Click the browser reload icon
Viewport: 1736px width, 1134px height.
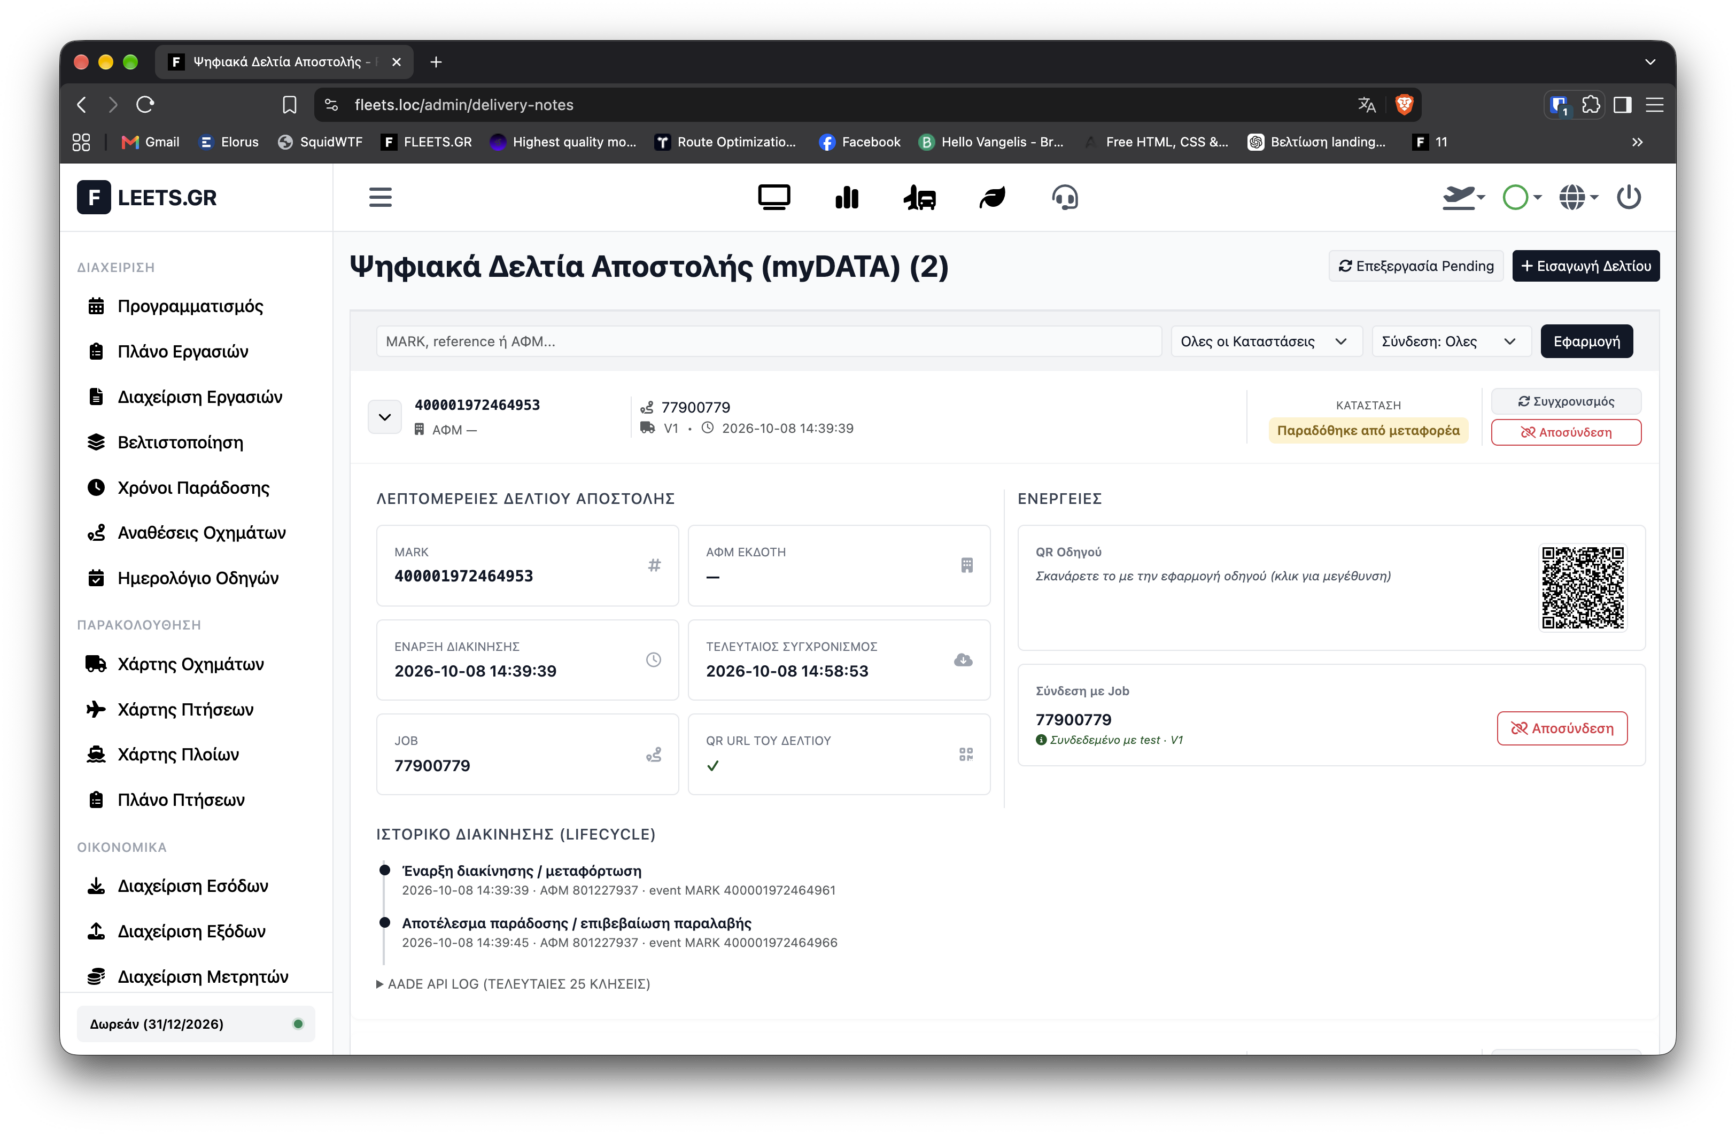click(145, 104)
